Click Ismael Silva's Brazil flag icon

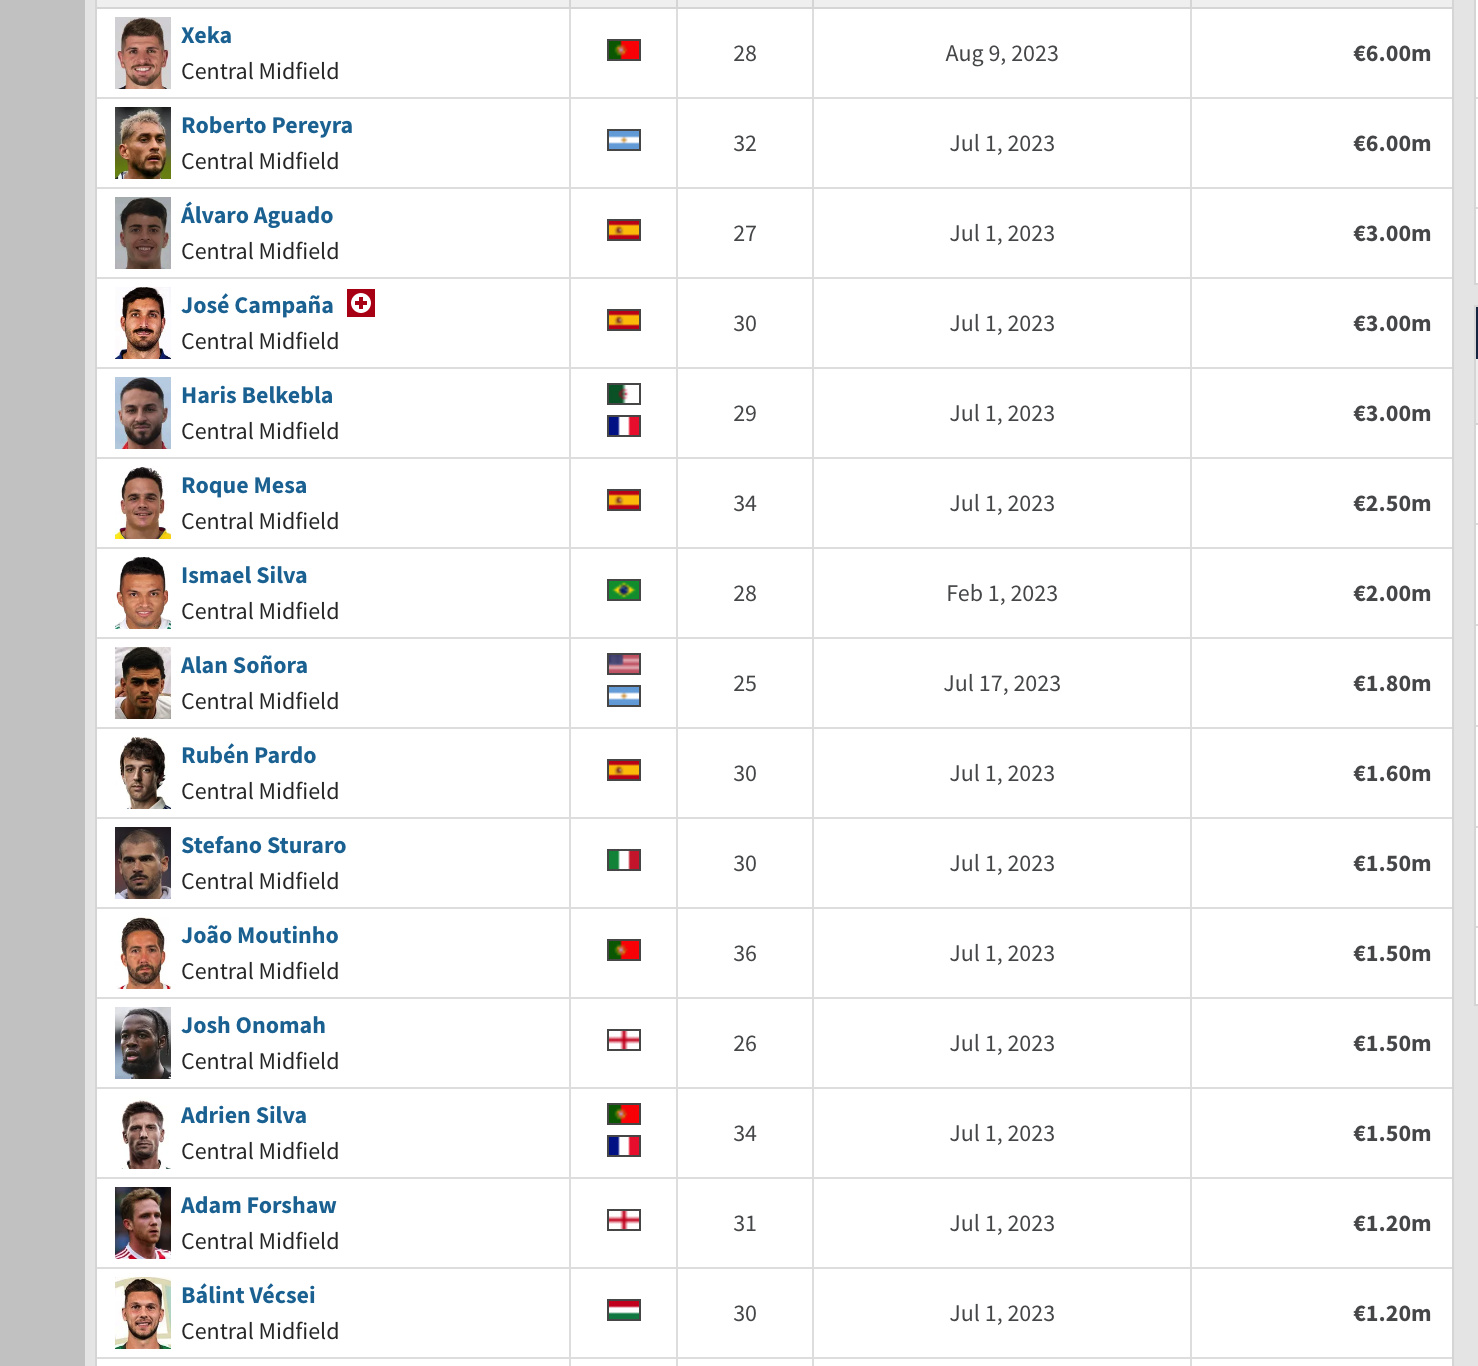(624, 590)
